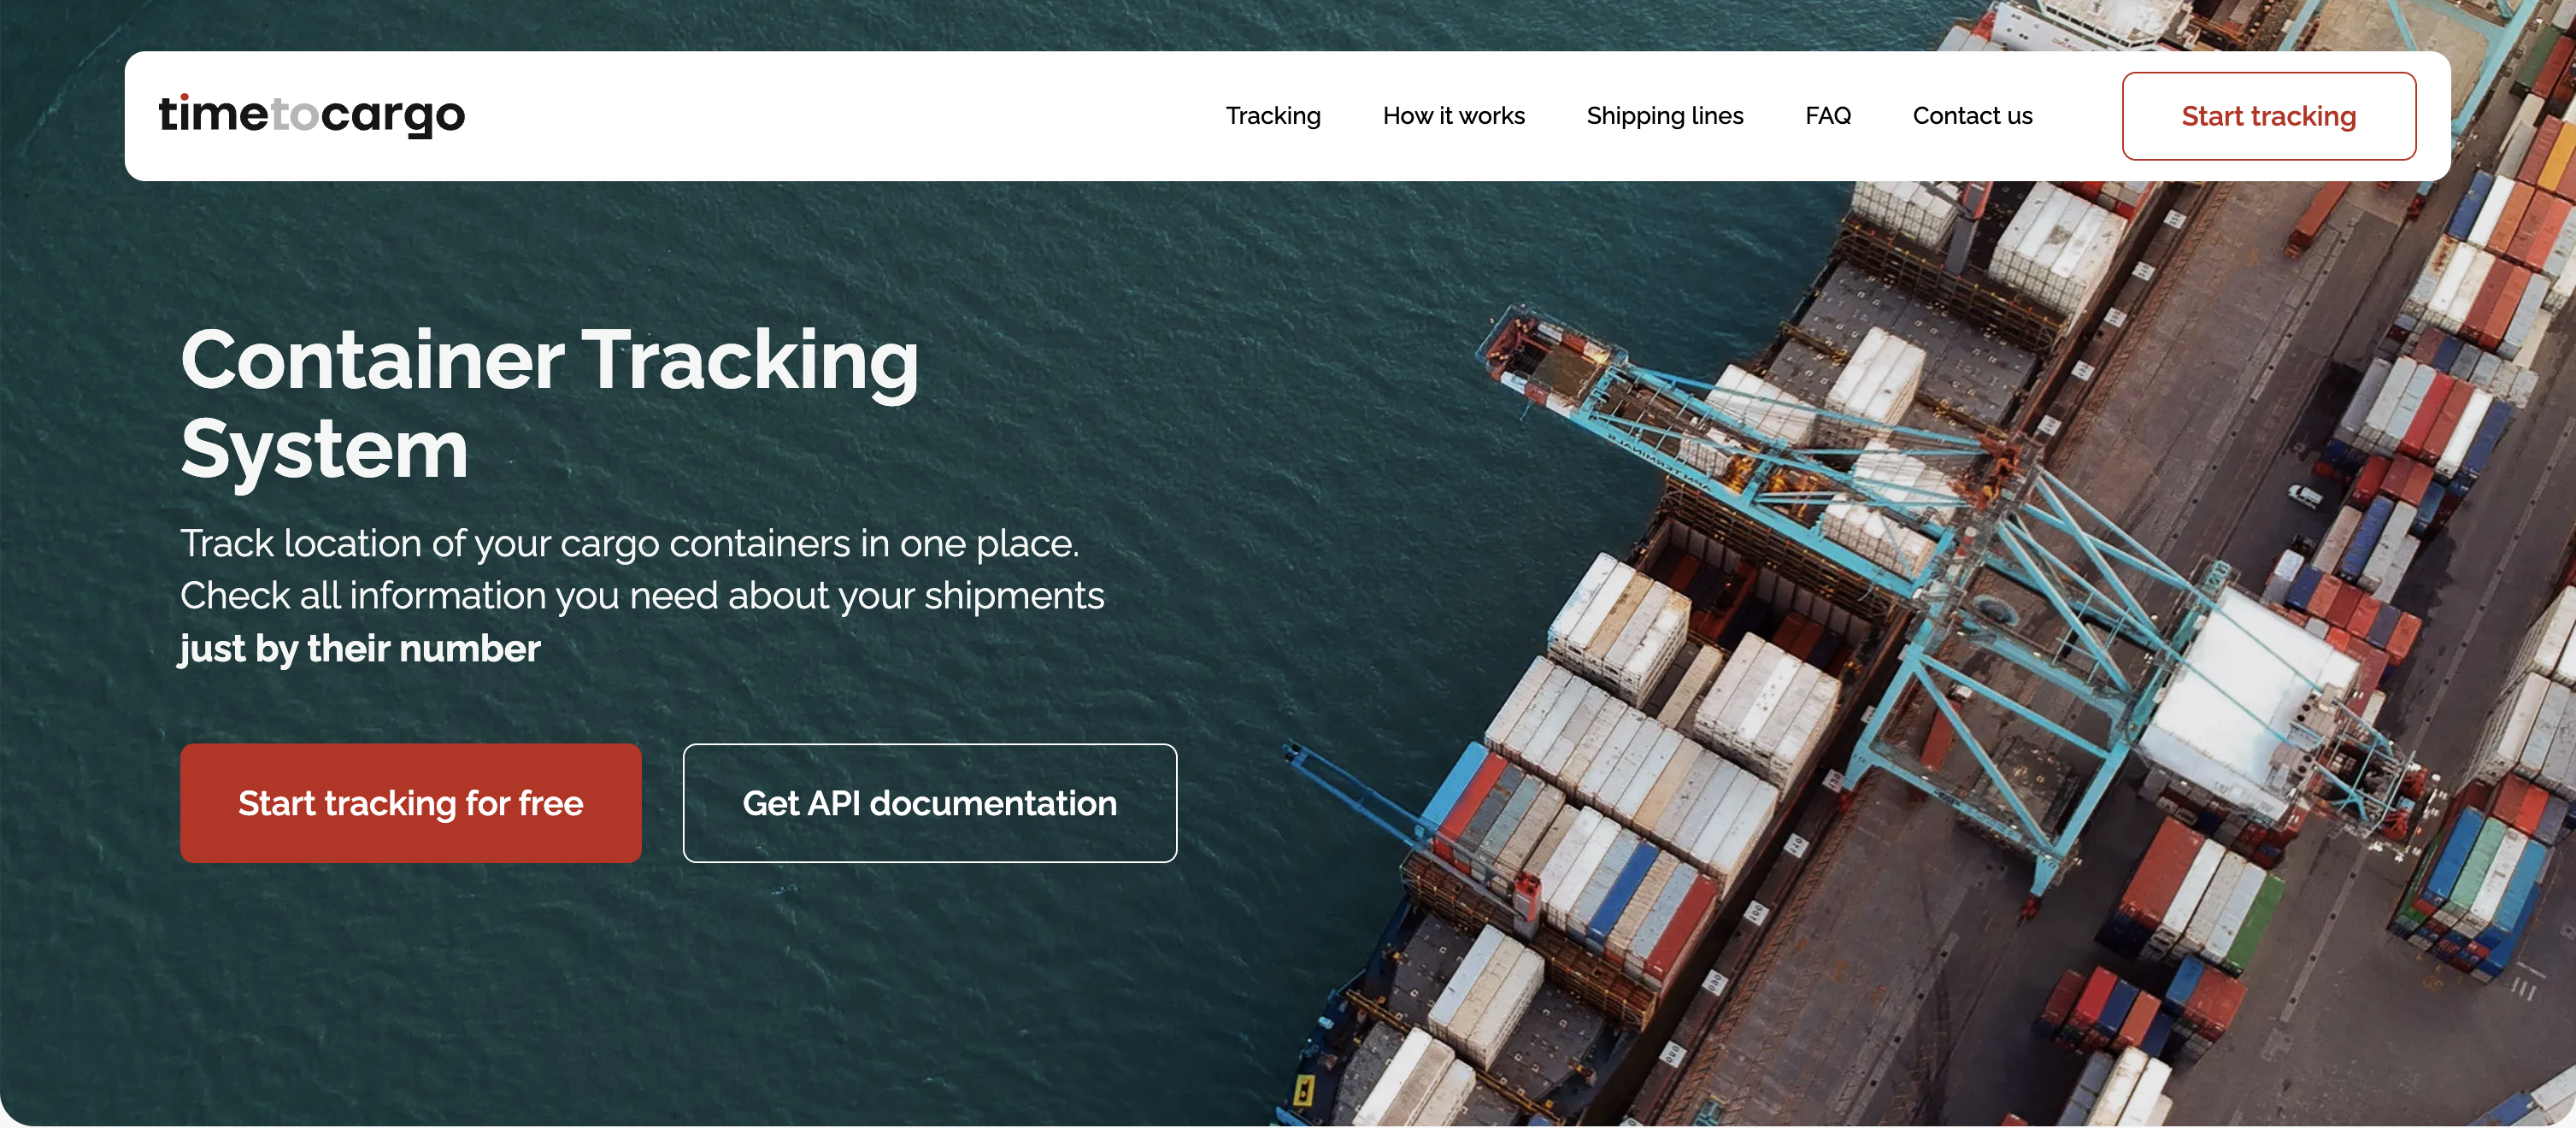Open How it works section
Screen dimensions: 2576x1128
[x=1453, y=116]
